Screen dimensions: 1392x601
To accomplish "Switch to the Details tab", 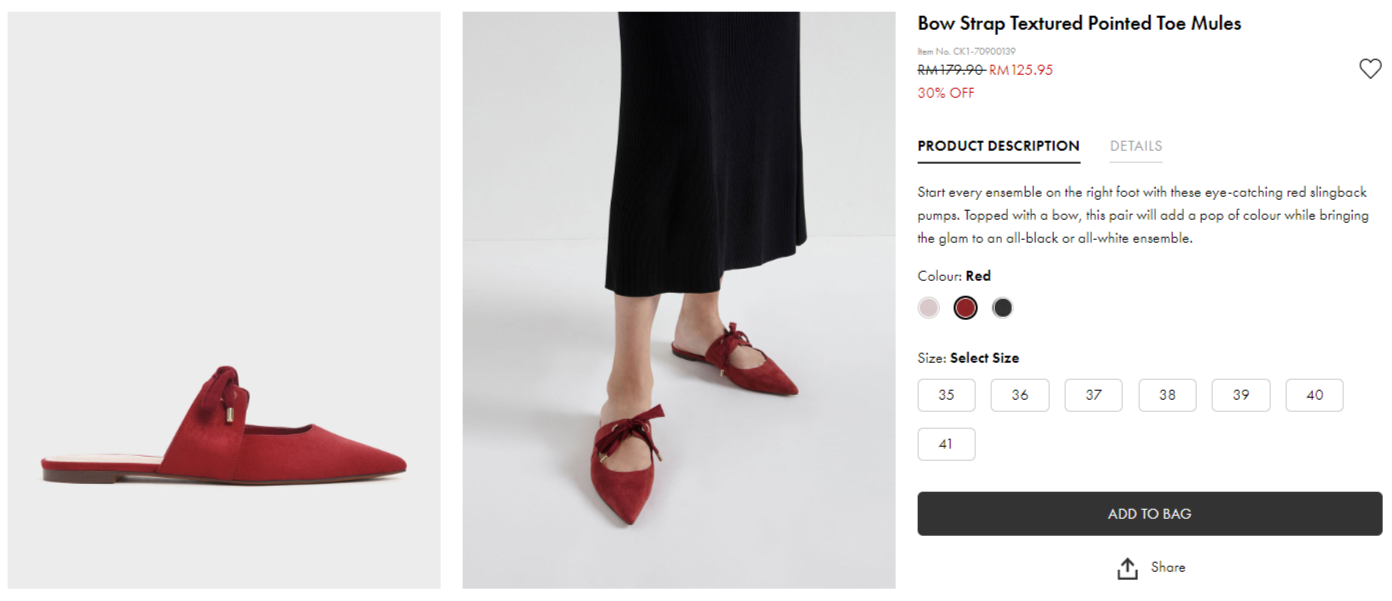I will tap(1135, 146).
